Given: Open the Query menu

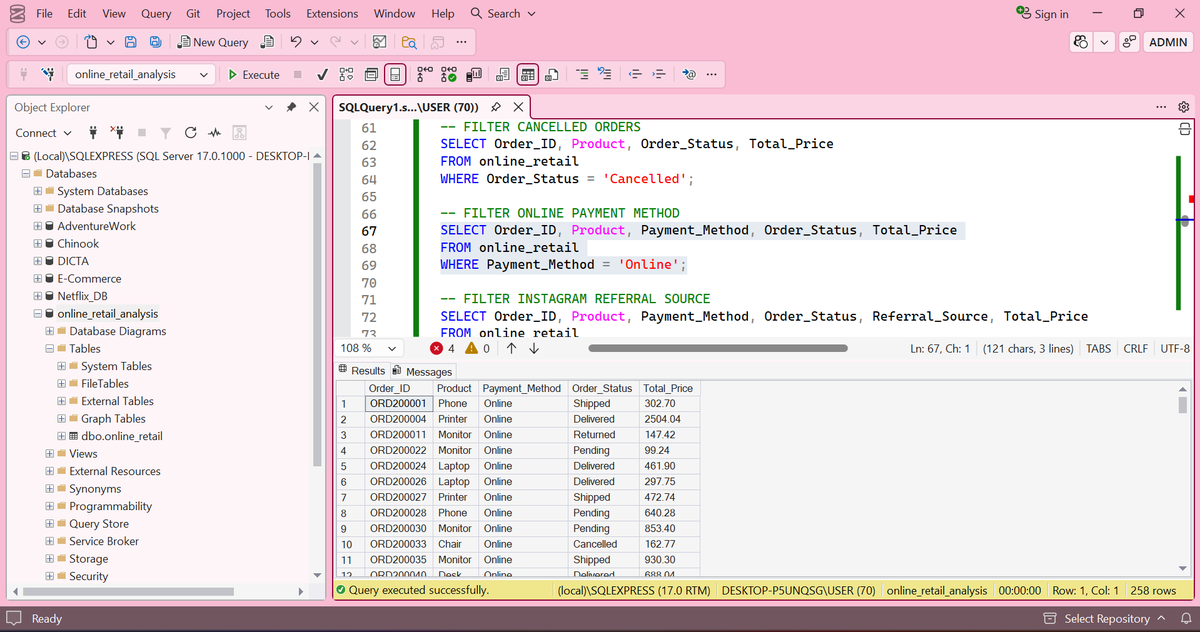Looking at the screenshot, I should click(x=156, y=14).
